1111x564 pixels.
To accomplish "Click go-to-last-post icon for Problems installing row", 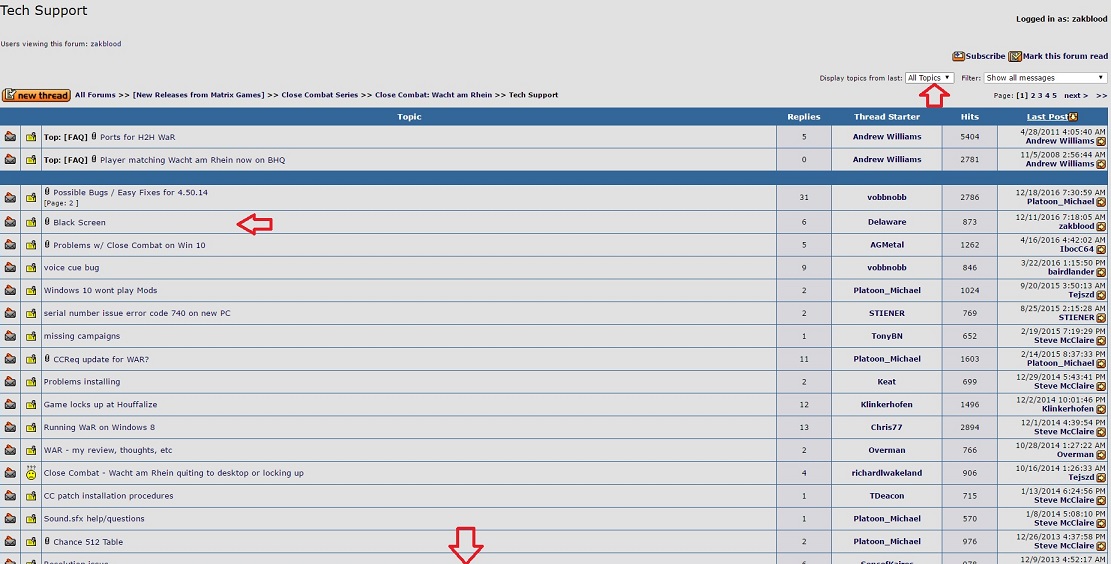I will tap(1101, 386).
